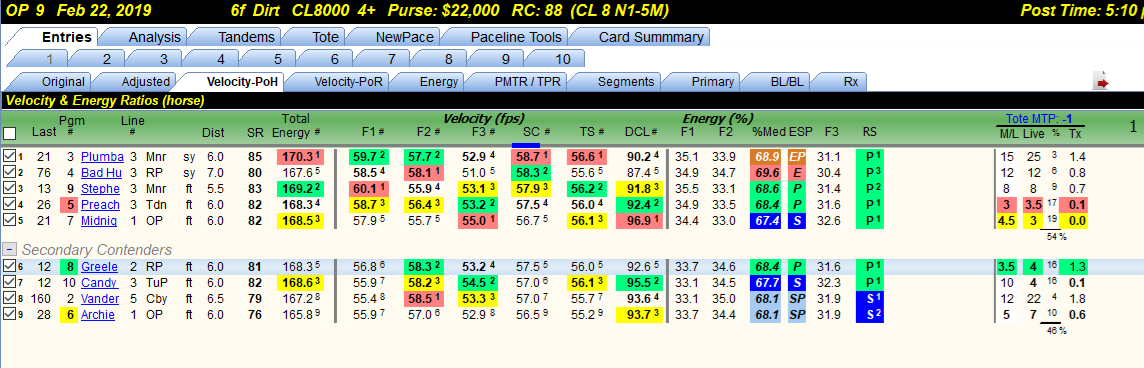Uncheck the Archie row checkbox

tap(9, 314)
